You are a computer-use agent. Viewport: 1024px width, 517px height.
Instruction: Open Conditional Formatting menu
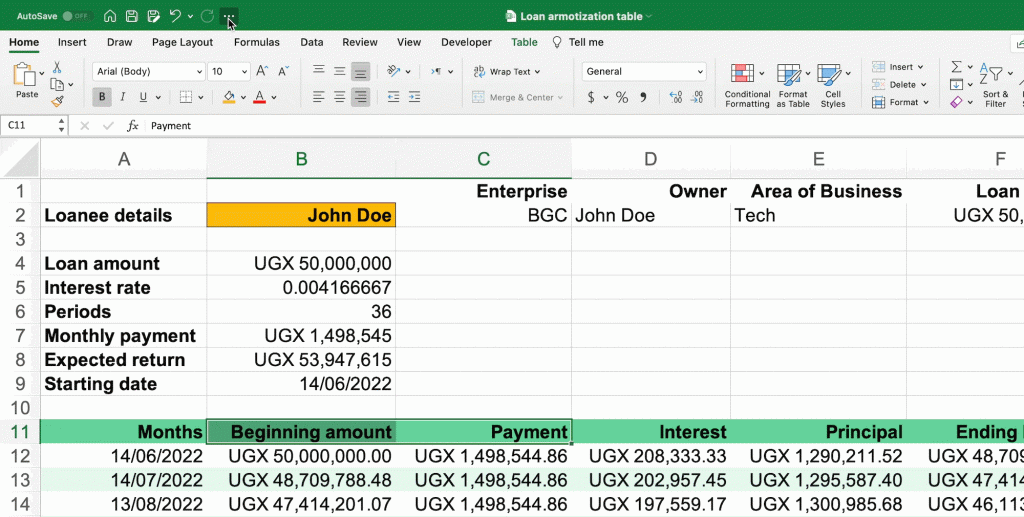pos(746,85)
